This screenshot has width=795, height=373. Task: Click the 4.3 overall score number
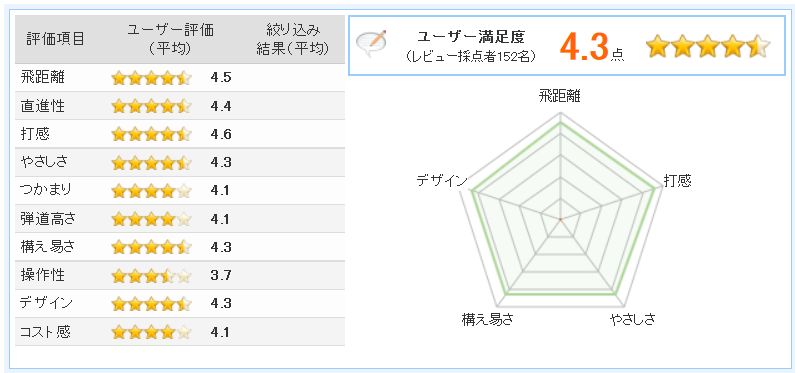[x=584, y=48]
